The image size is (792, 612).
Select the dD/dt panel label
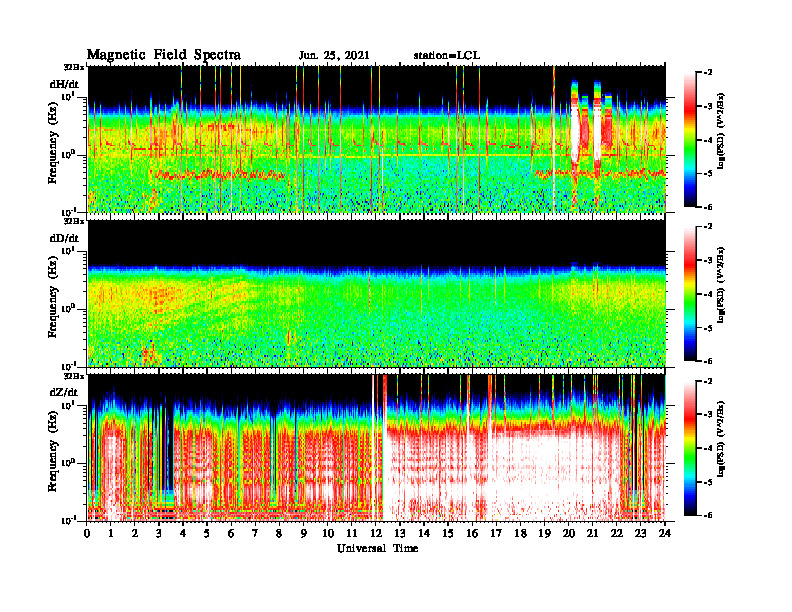64,238
